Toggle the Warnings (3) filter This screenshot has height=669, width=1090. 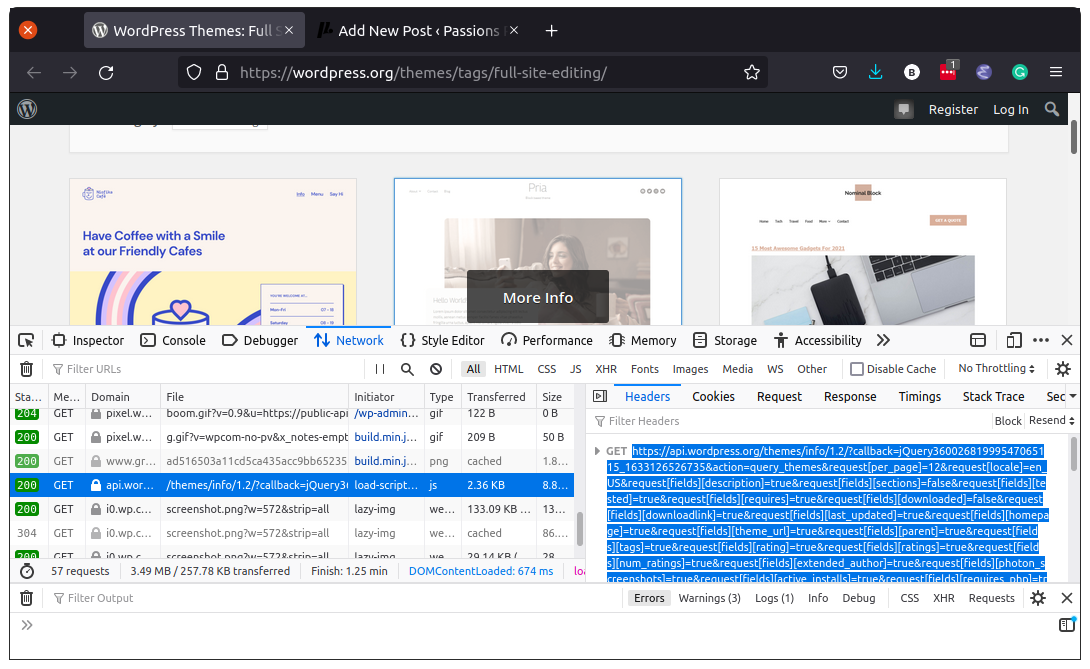coord(709,598)
